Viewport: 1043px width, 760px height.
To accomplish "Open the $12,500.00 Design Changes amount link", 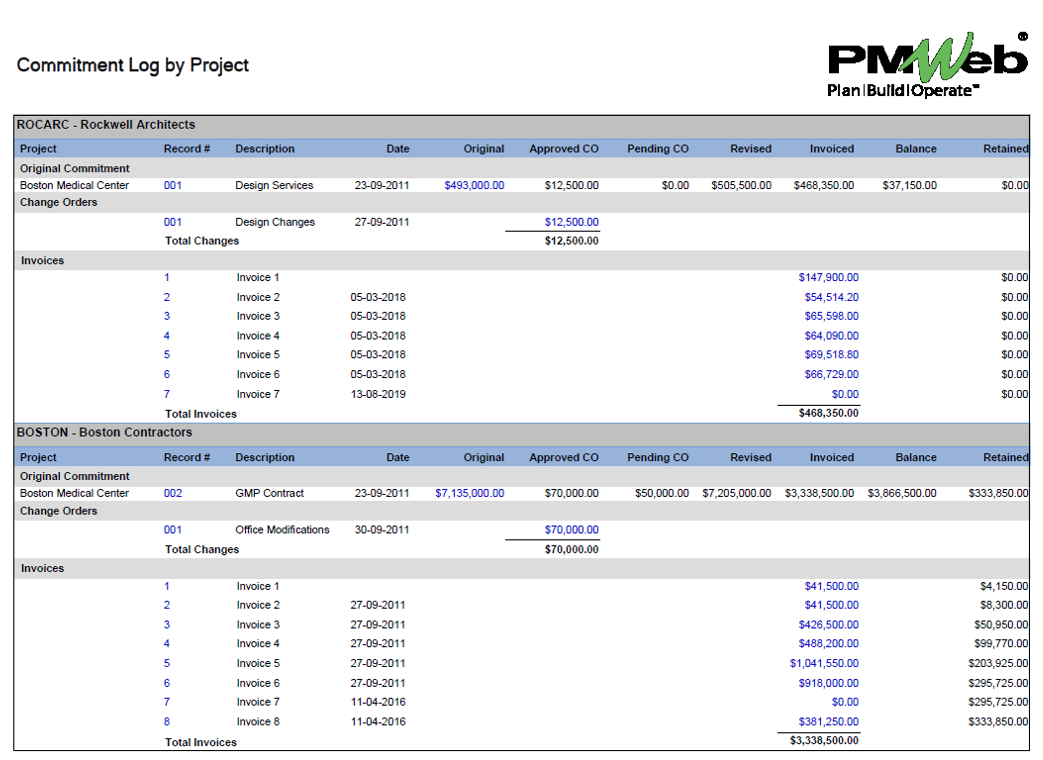I will pyautogui.click(x=571, y=222).
